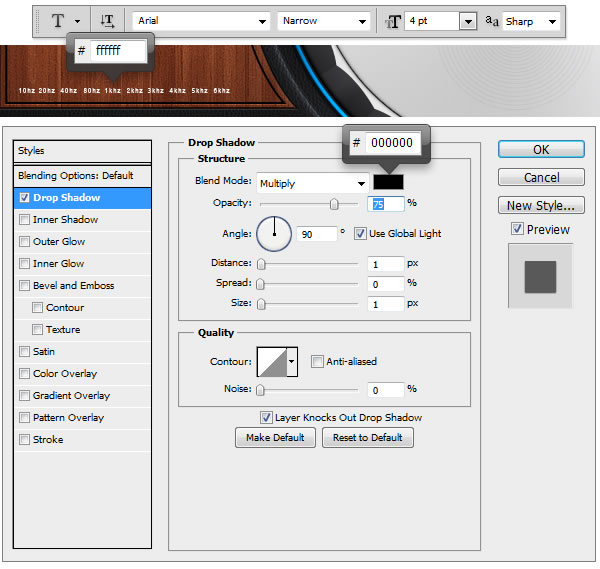
Task: Toggle Layer Knocks Out Drop Shadow
Action: tap(266, 417)
